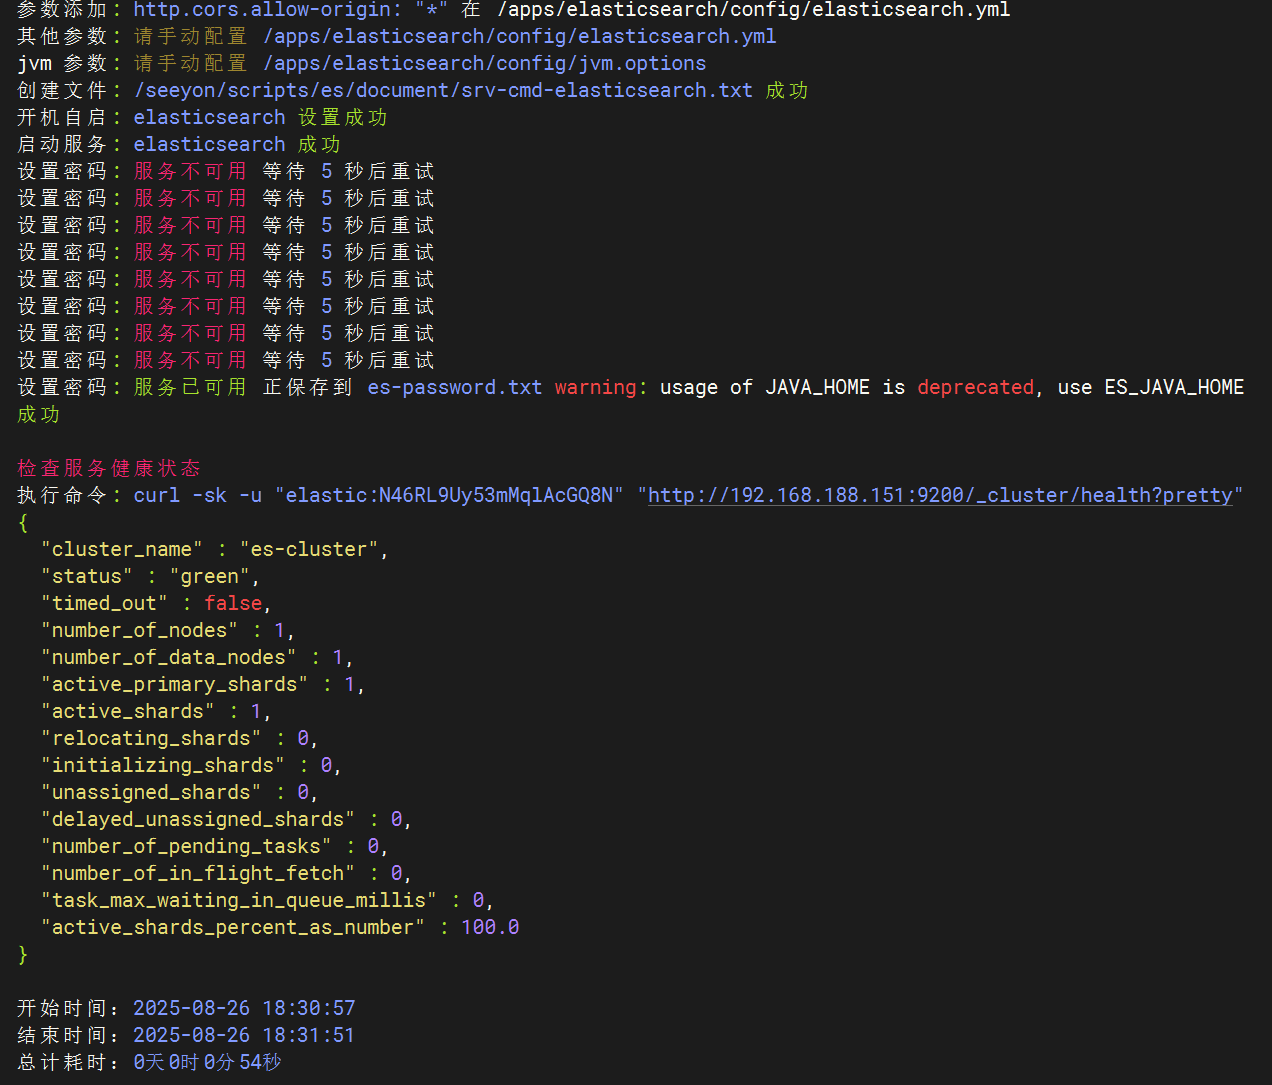Click the 创建文件 label
Image resolution: width=1272 pixels, height=1085 pixels.
(62, 90)
